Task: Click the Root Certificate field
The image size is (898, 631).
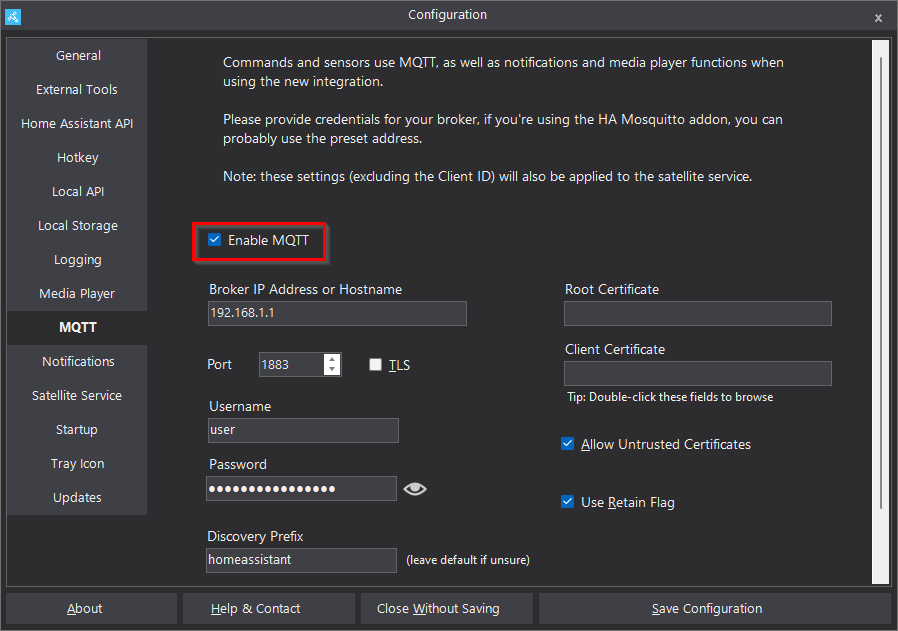Action: click(x=698, y=313)
